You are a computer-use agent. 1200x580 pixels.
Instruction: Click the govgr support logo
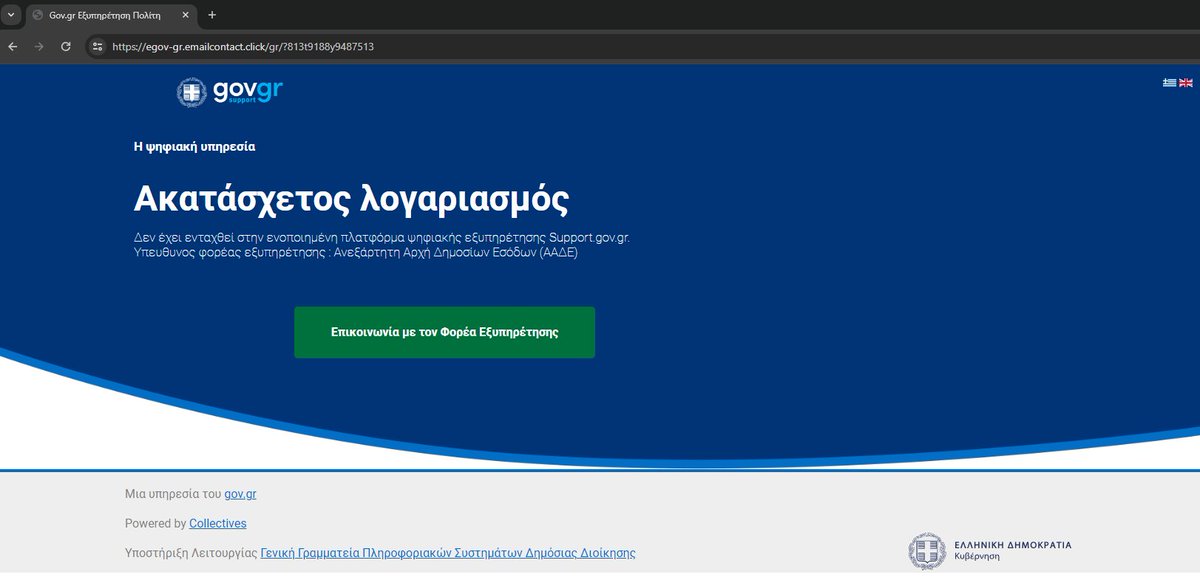tap(230, 92)
